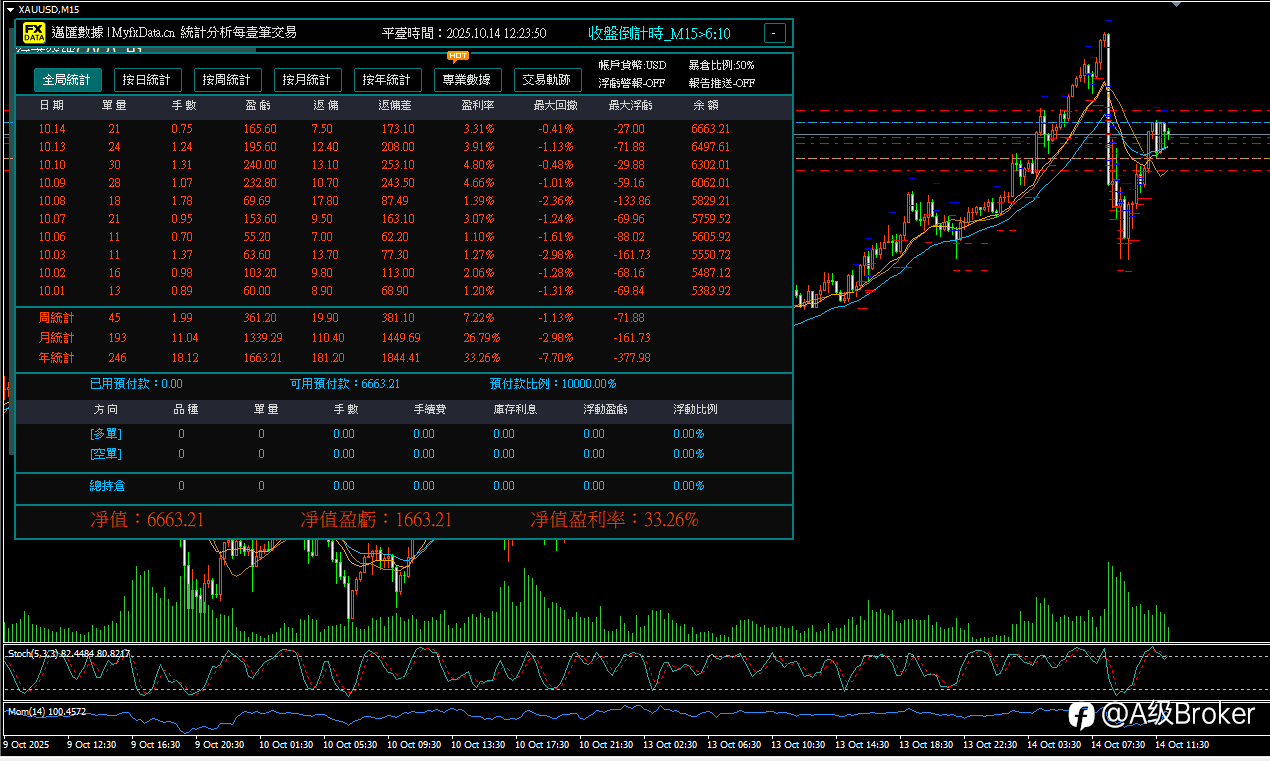Click the [多單] long positions row
1270x761 pixels.
[x=106, y=434]
